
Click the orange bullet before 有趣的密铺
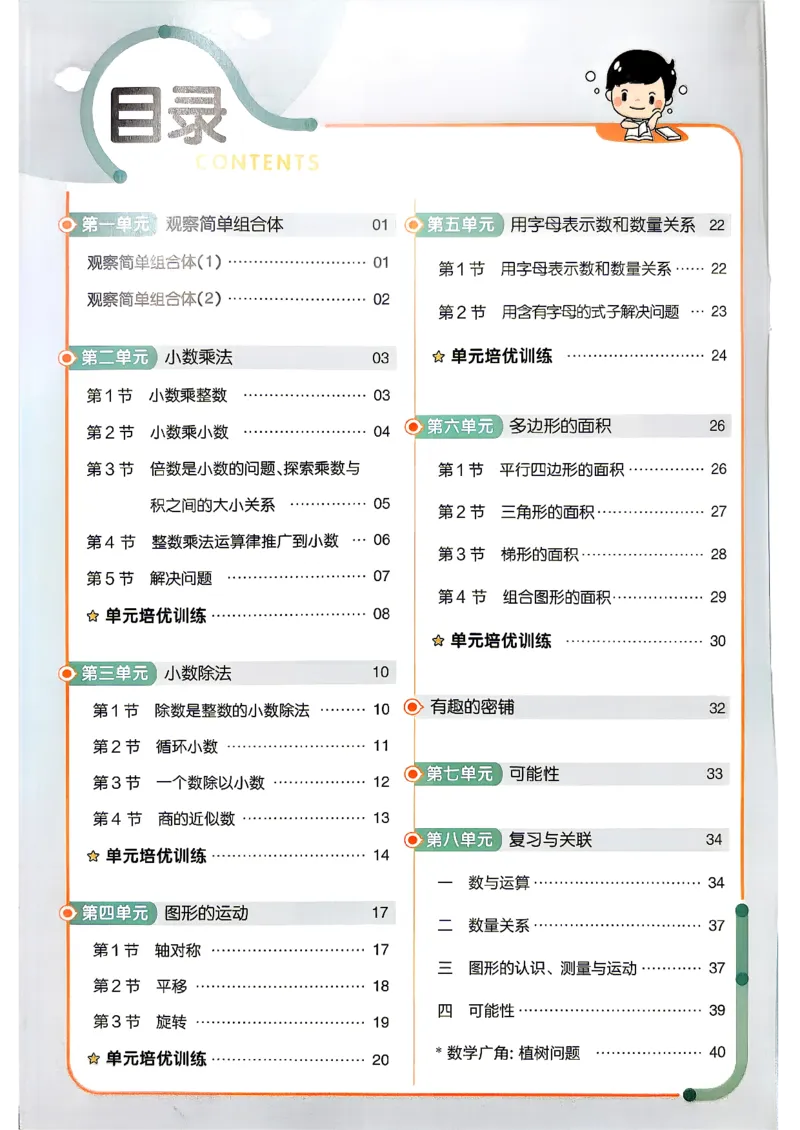413,707
